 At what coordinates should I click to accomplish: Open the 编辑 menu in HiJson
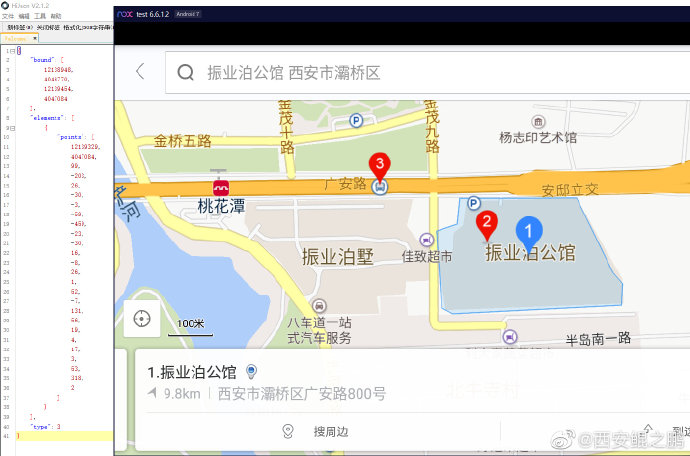click(24, 16)
